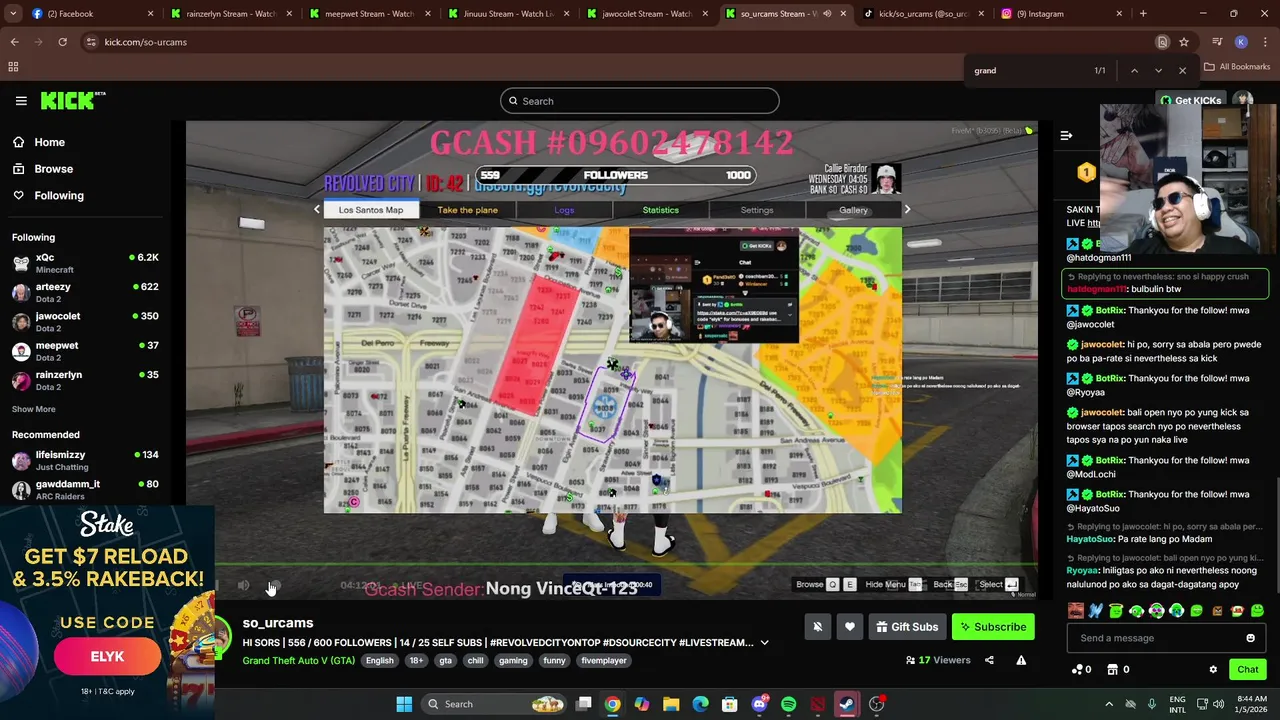This screenshot has width=1280, height=720.
Task: Subscribe to so_urcams
Action: 993,627
